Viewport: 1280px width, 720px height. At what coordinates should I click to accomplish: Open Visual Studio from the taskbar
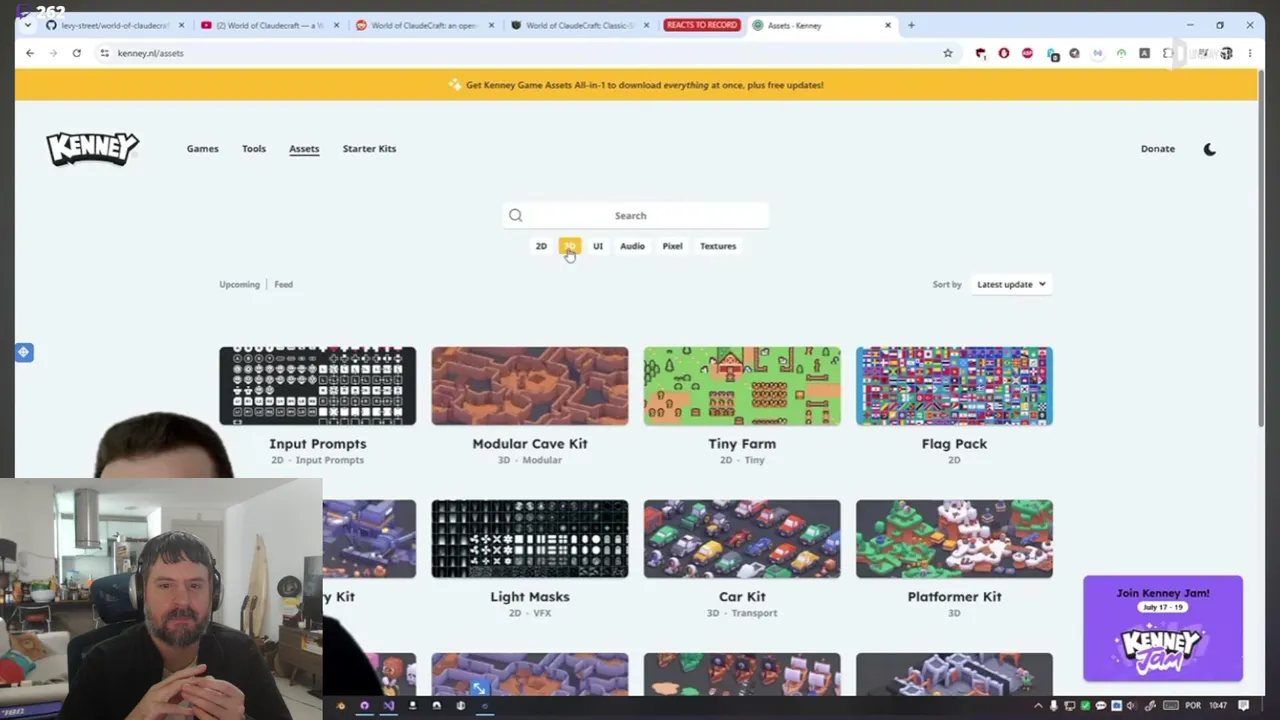(388, 705)
